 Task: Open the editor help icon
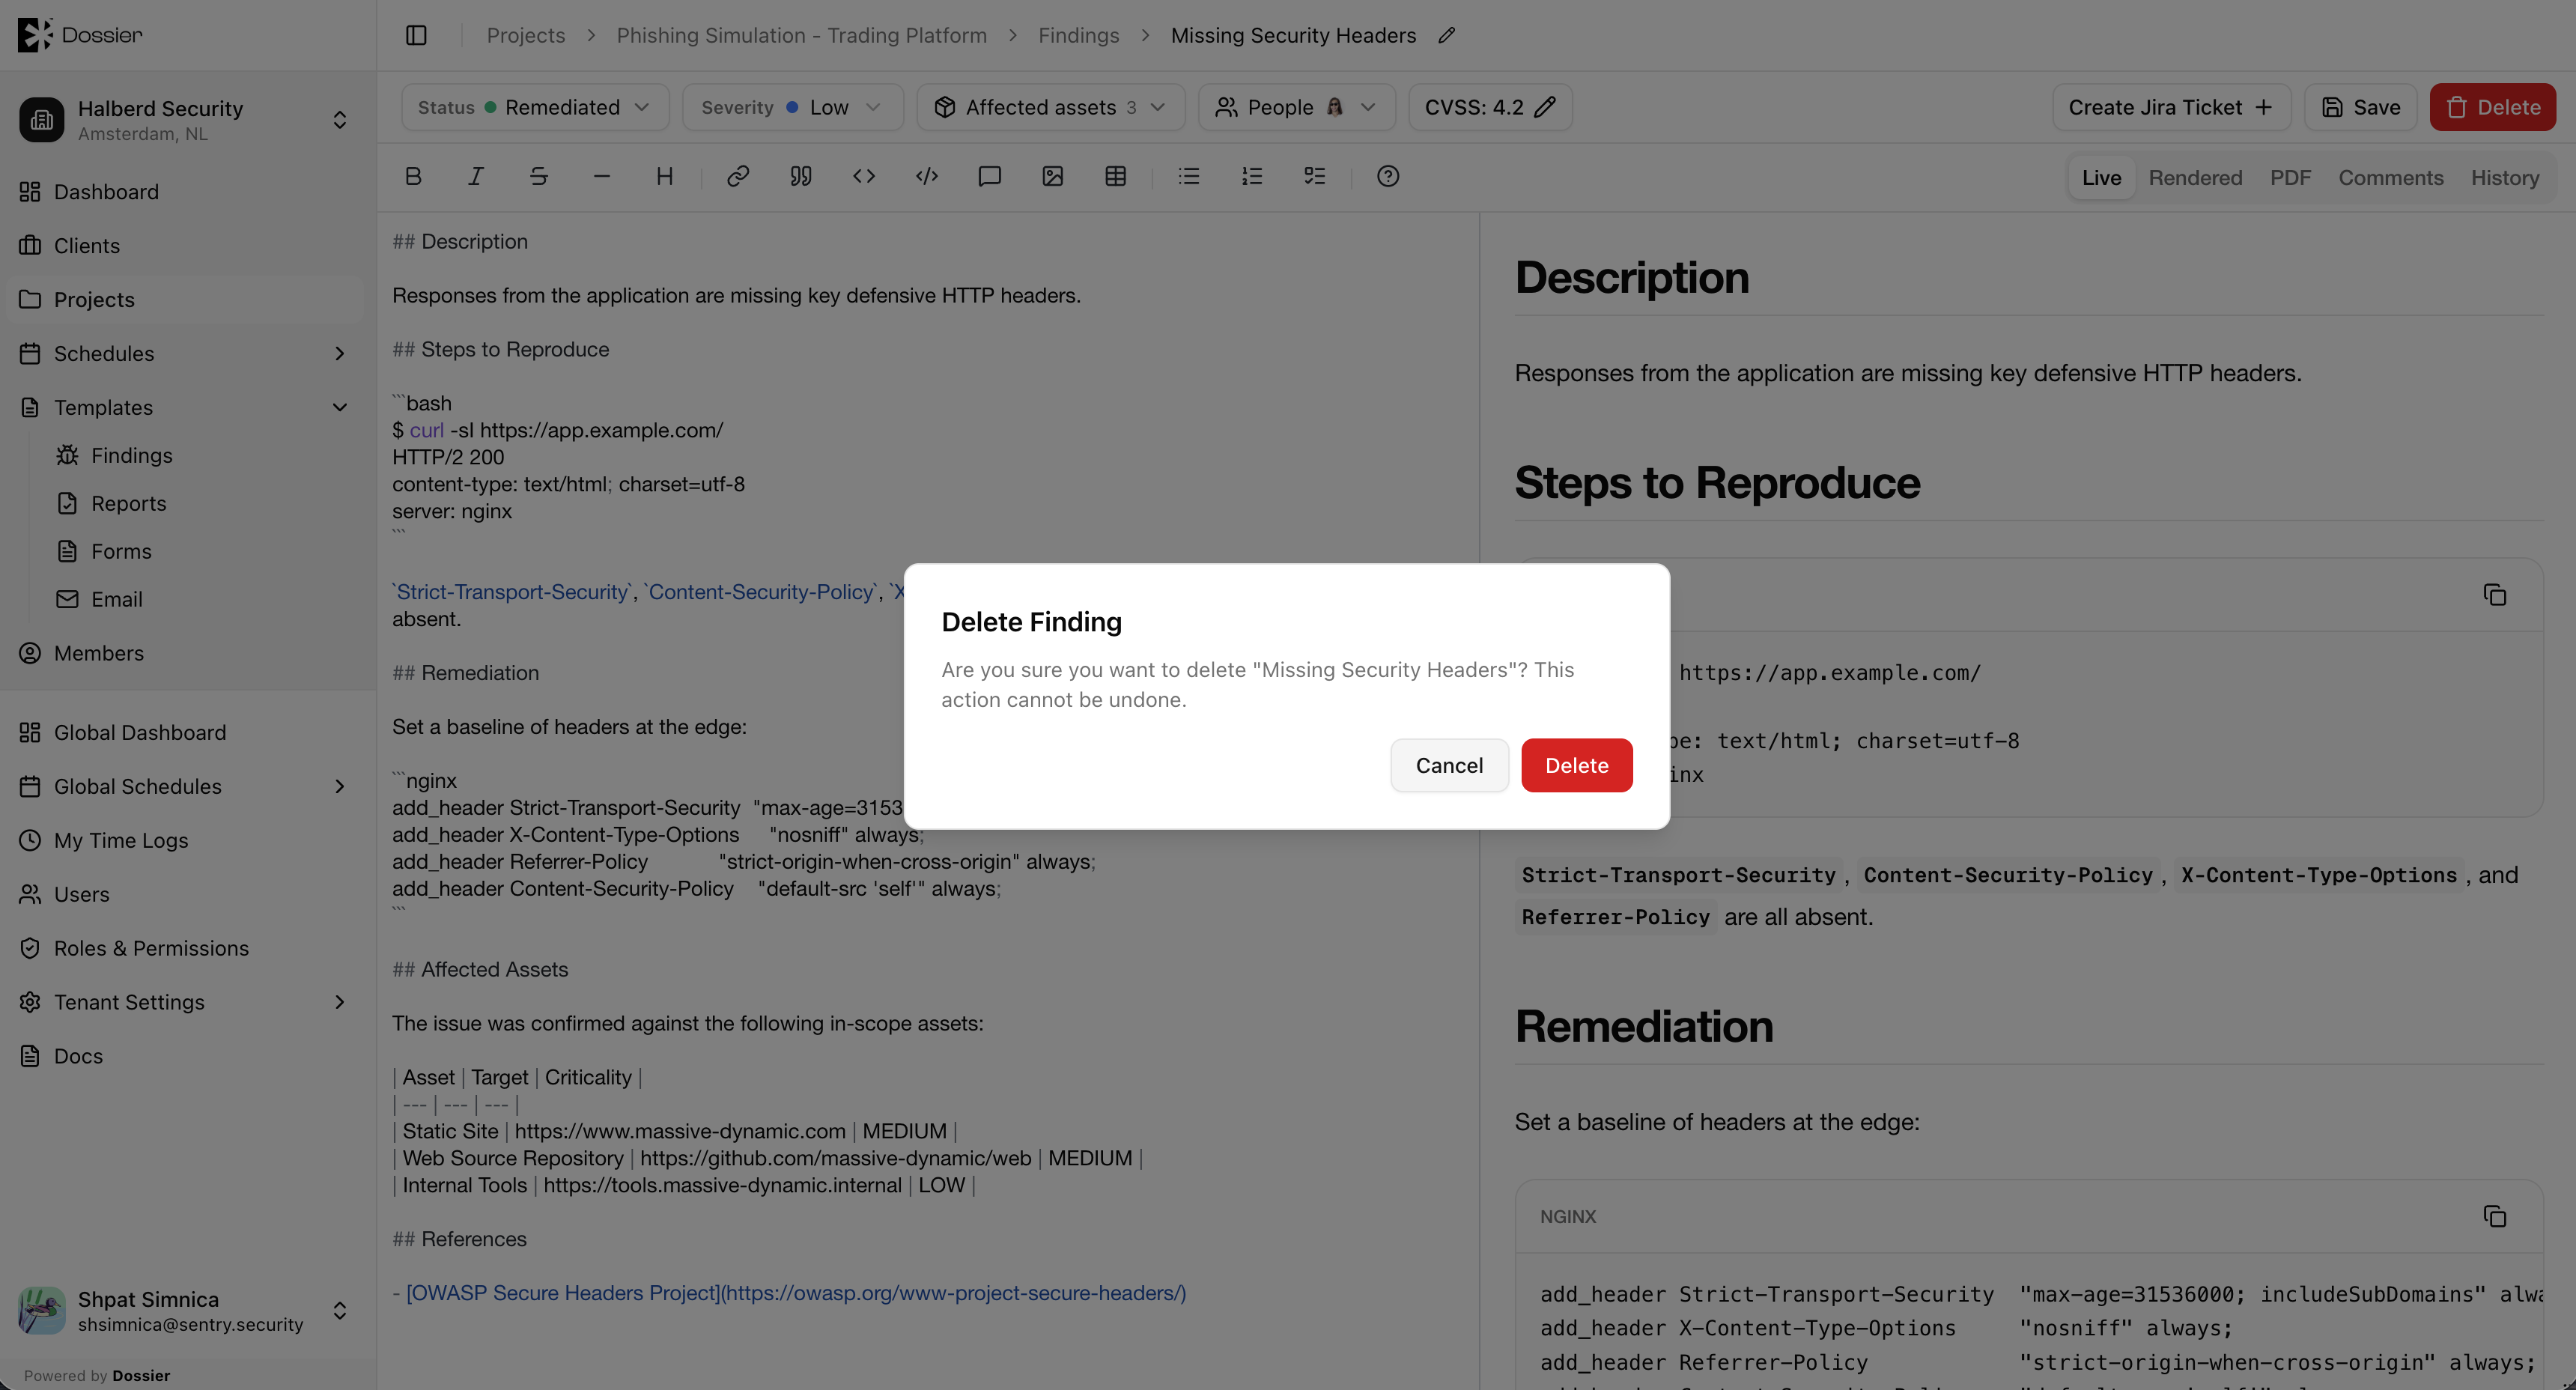[x=1388, y=176]
